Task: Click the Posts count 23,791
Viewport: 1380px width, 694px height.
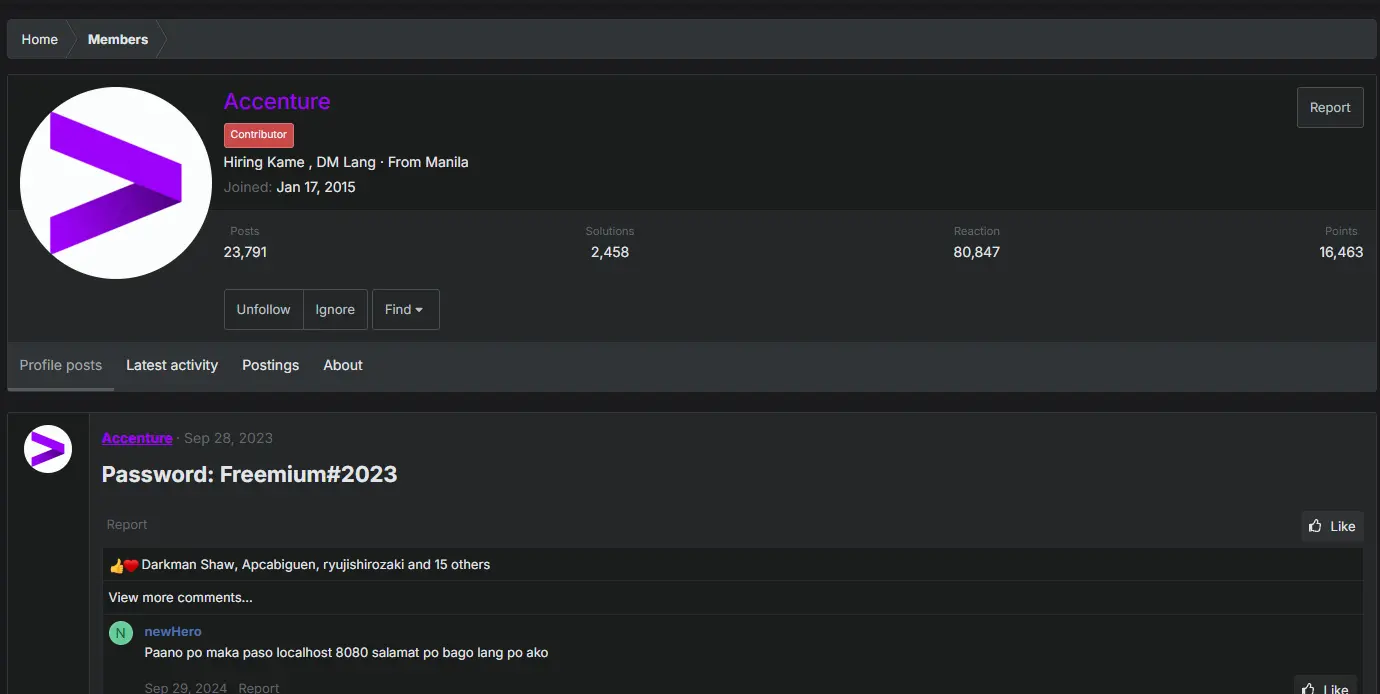Action: click(x=245, y=252)
